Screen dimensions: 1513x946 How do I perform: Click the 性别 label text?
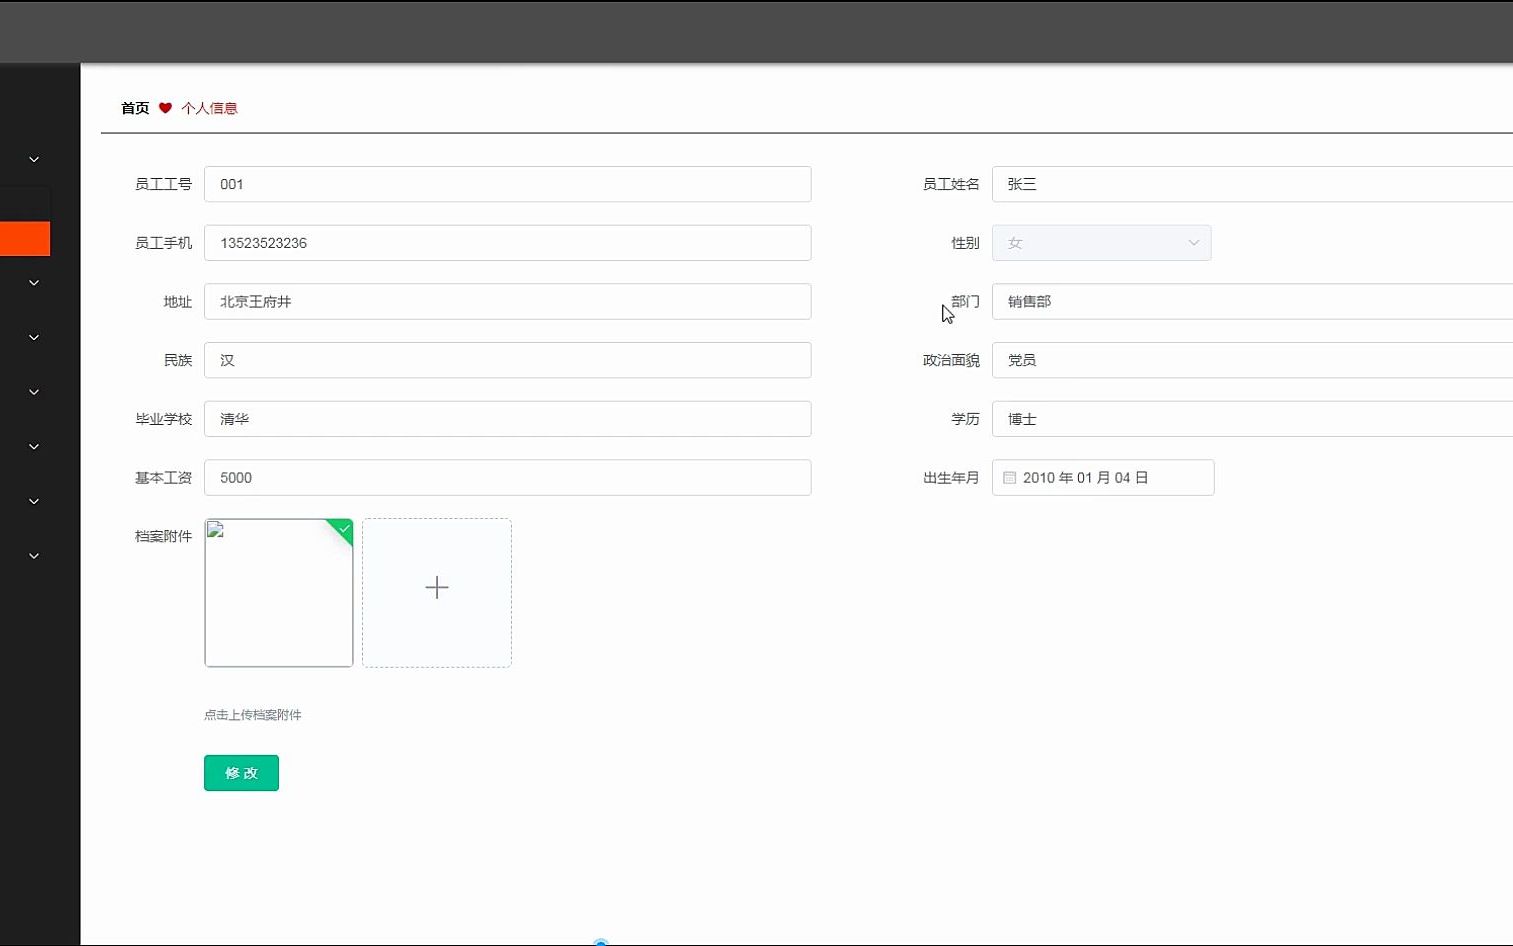(x=965, y=243)
